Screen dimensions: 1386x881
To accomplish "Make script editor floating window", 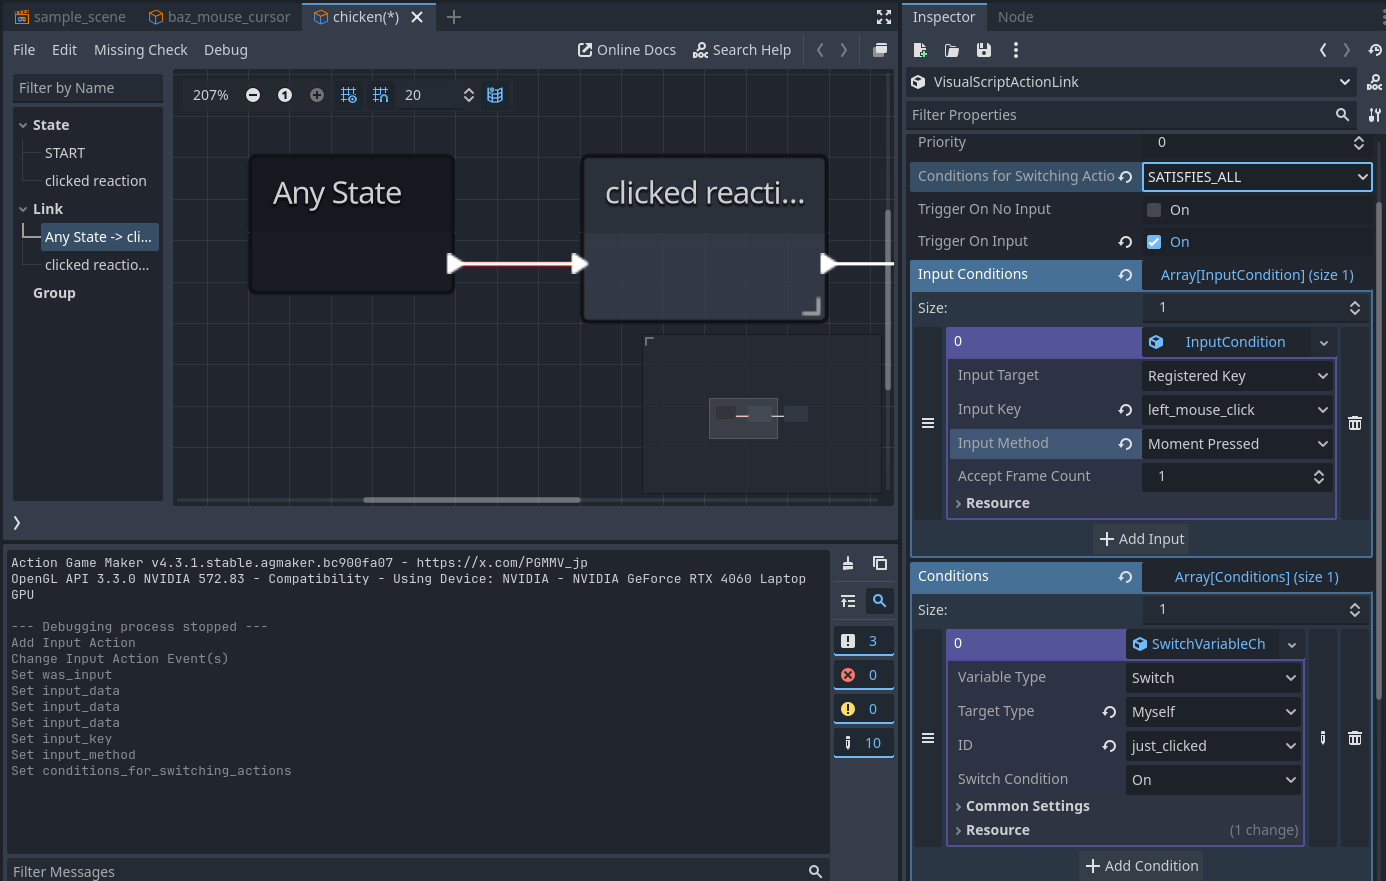I will (880, 50).
